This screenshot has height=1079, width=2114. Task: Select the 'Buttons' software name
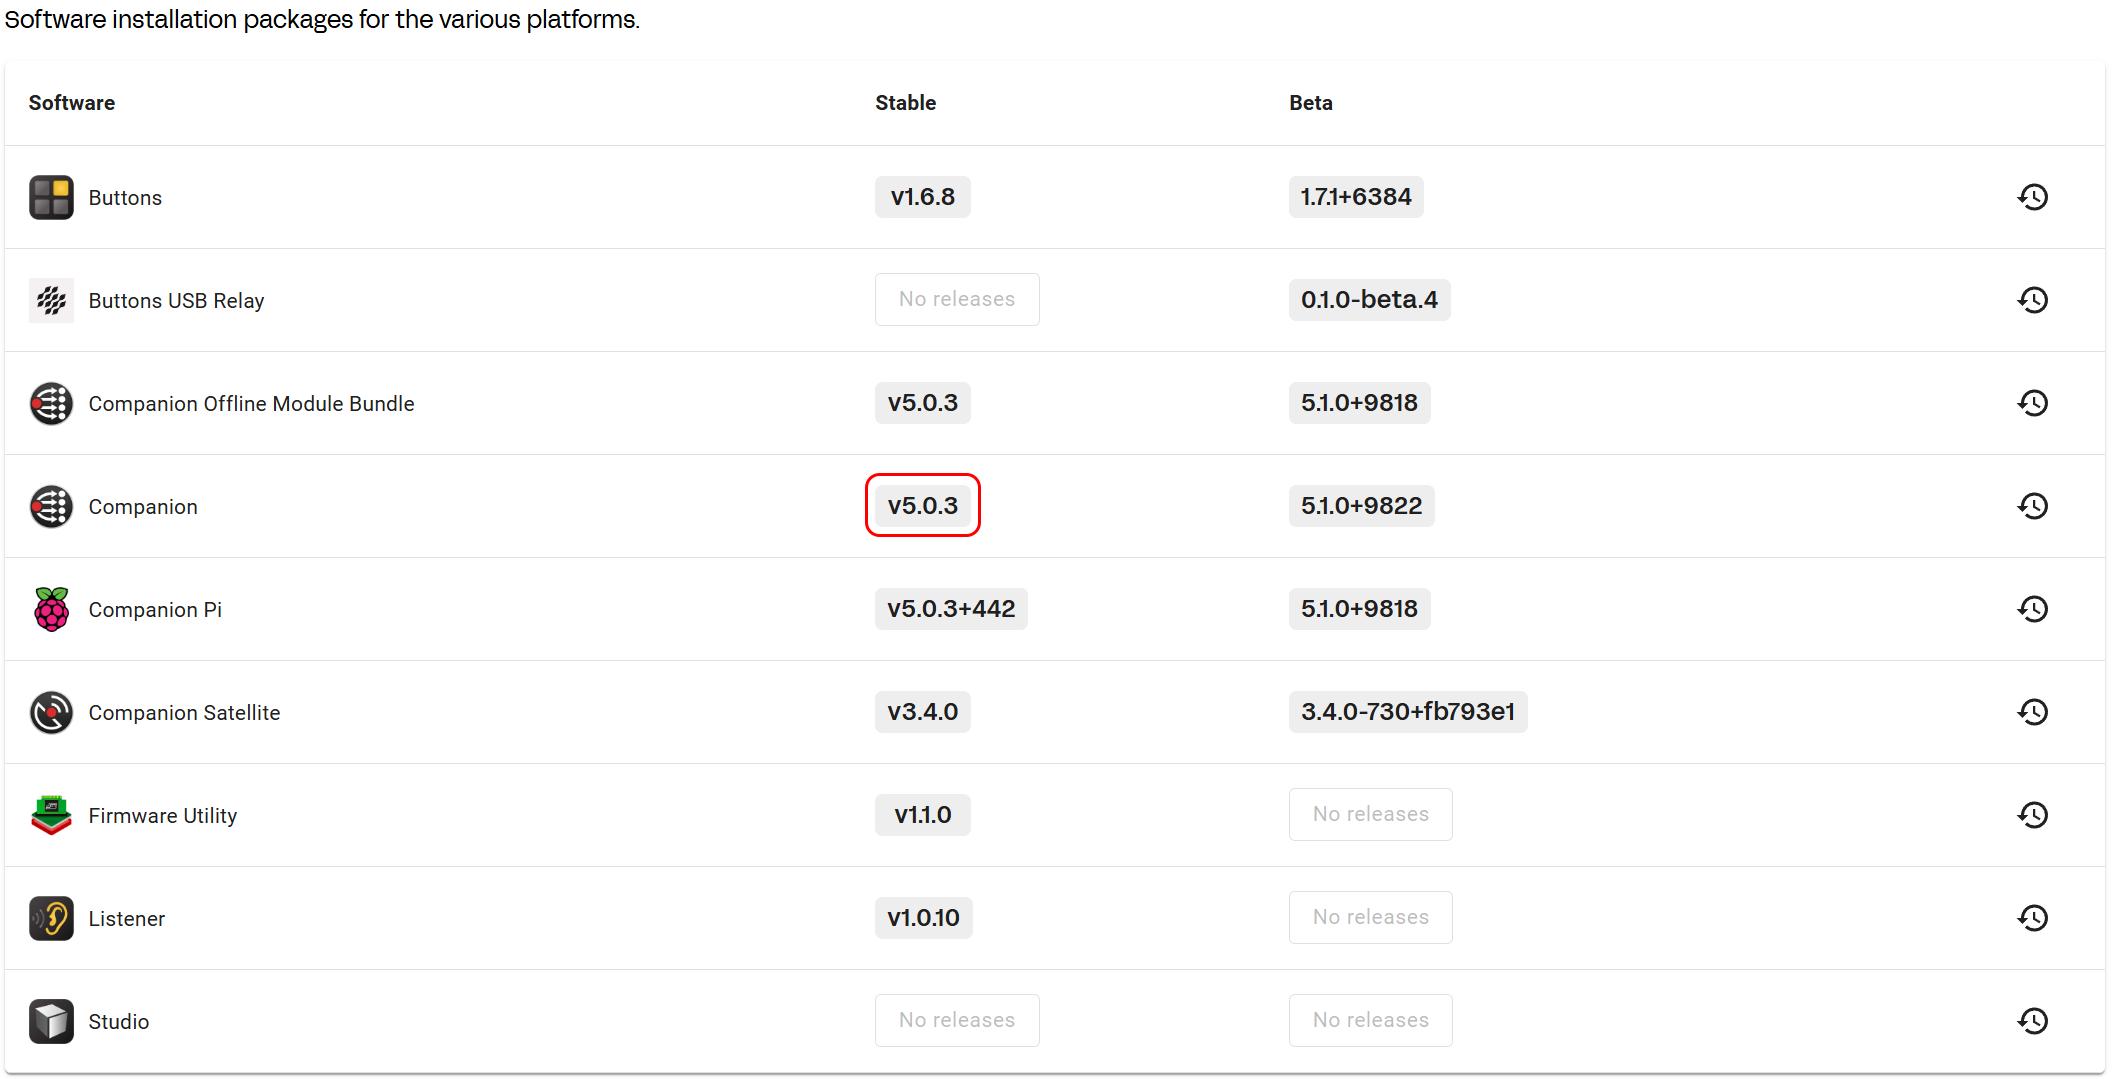(125, 198)
